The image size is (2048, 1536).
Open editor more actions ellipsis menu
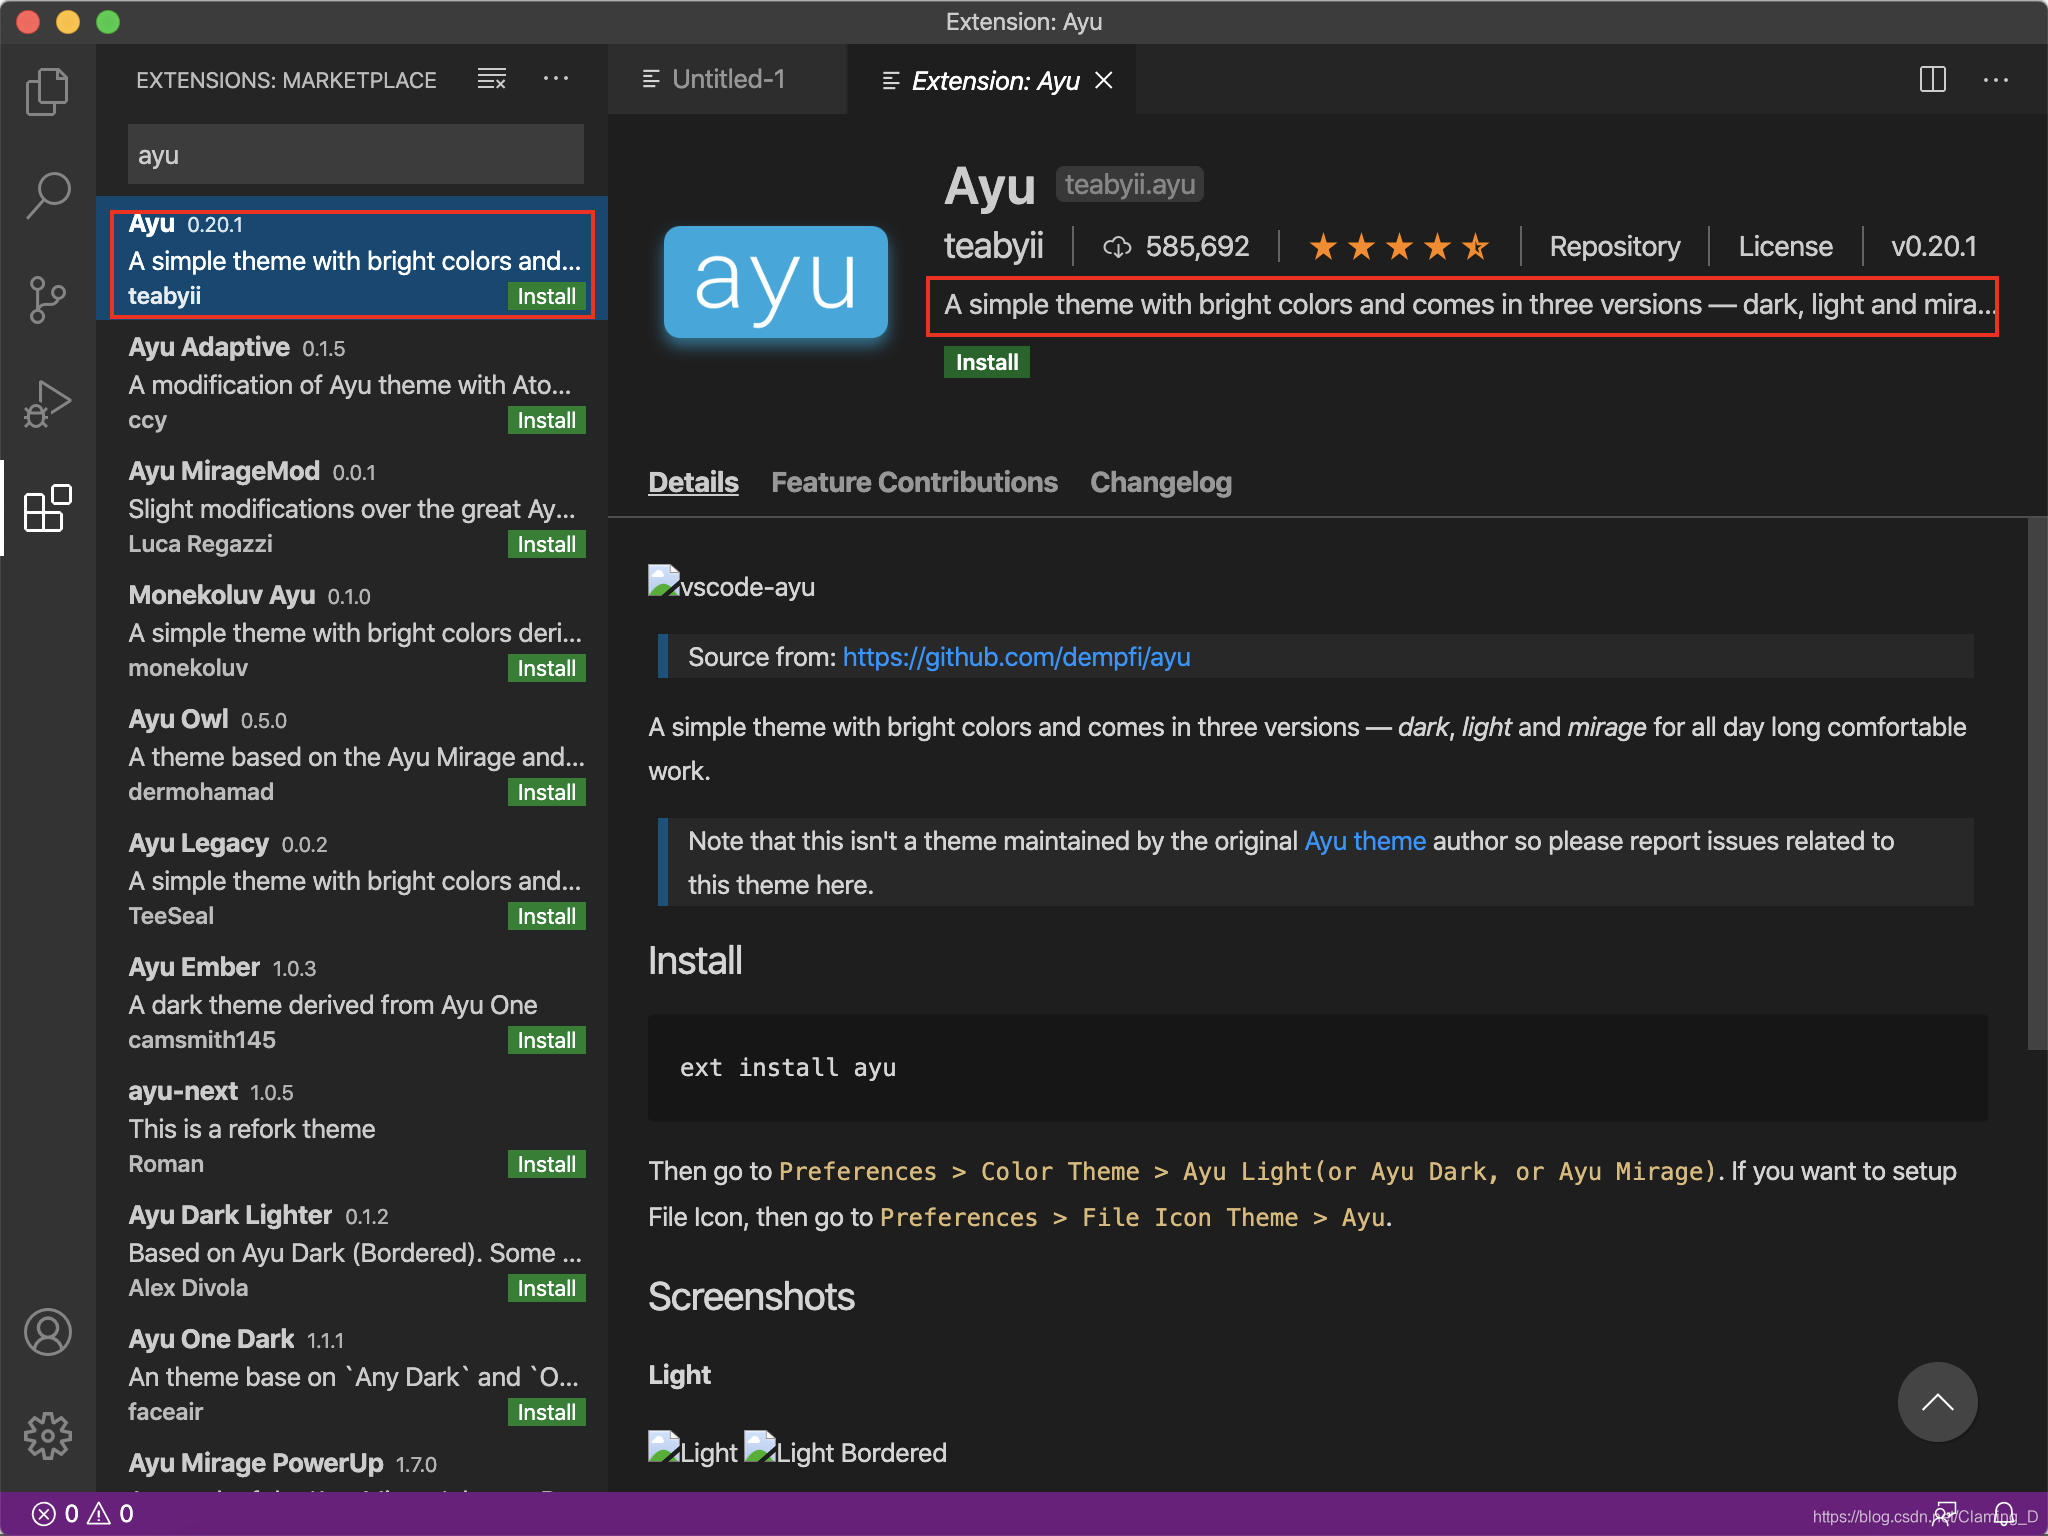[x=1996, y=79]
